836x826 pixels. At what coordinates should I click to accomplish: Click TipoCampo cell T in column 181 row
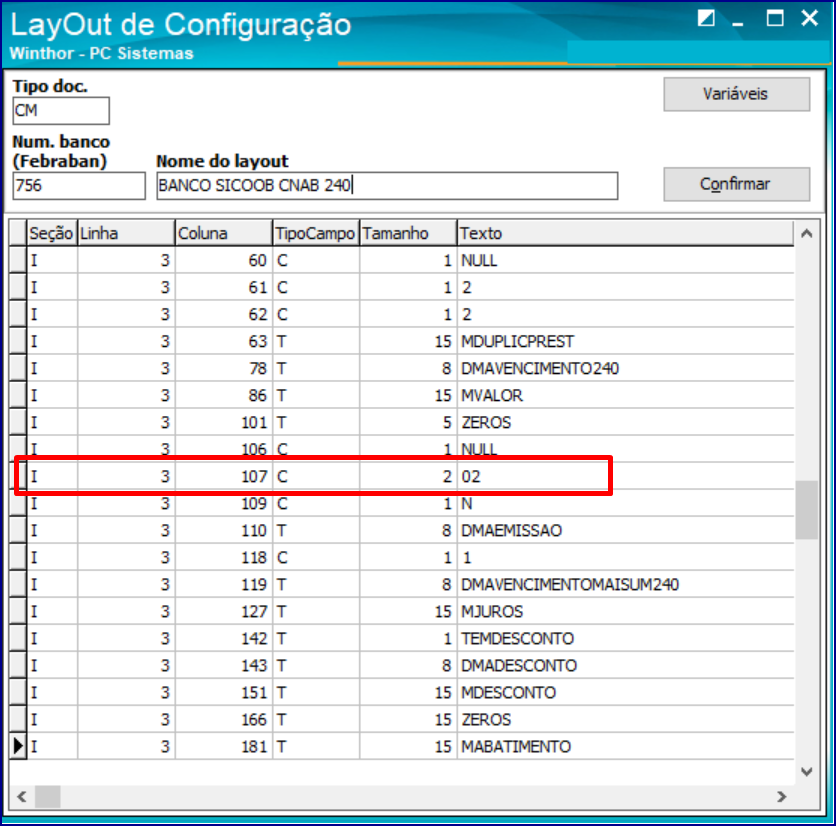(316, 747)
